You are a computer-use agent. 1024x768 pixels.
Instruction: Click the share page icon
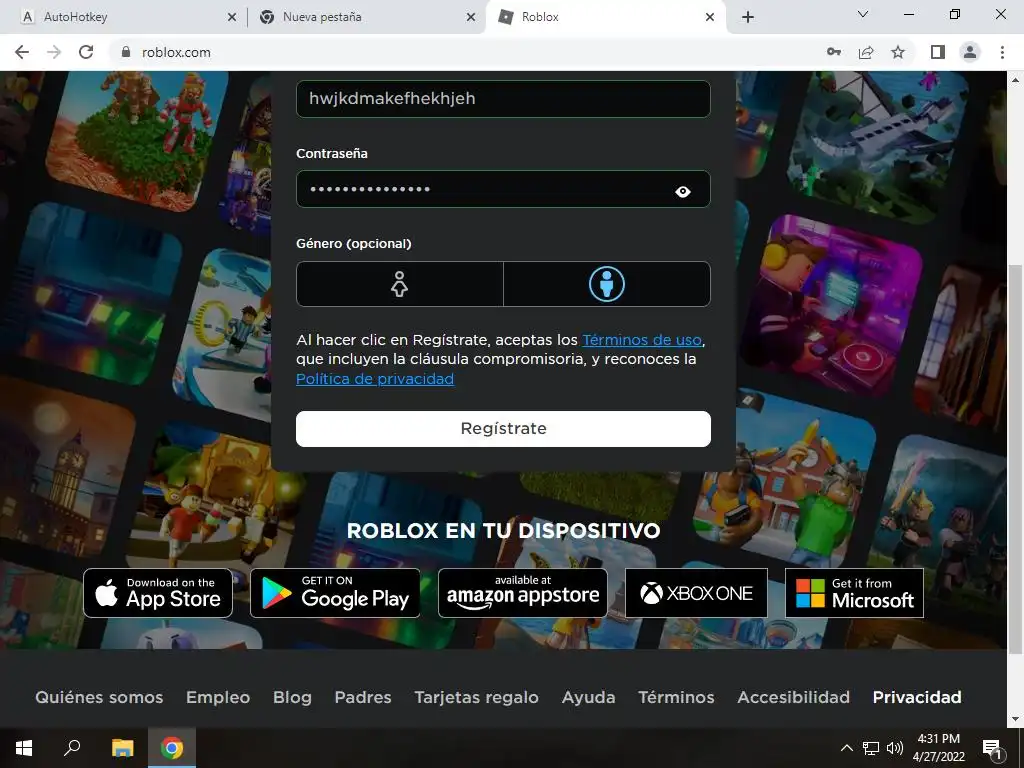866,52
